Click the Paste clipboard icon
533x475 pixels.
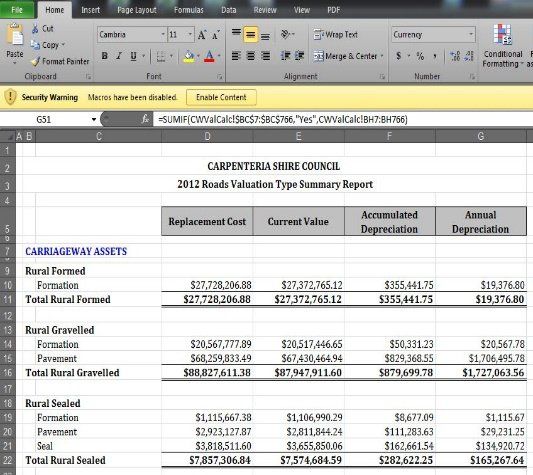[x=15, y=35]
